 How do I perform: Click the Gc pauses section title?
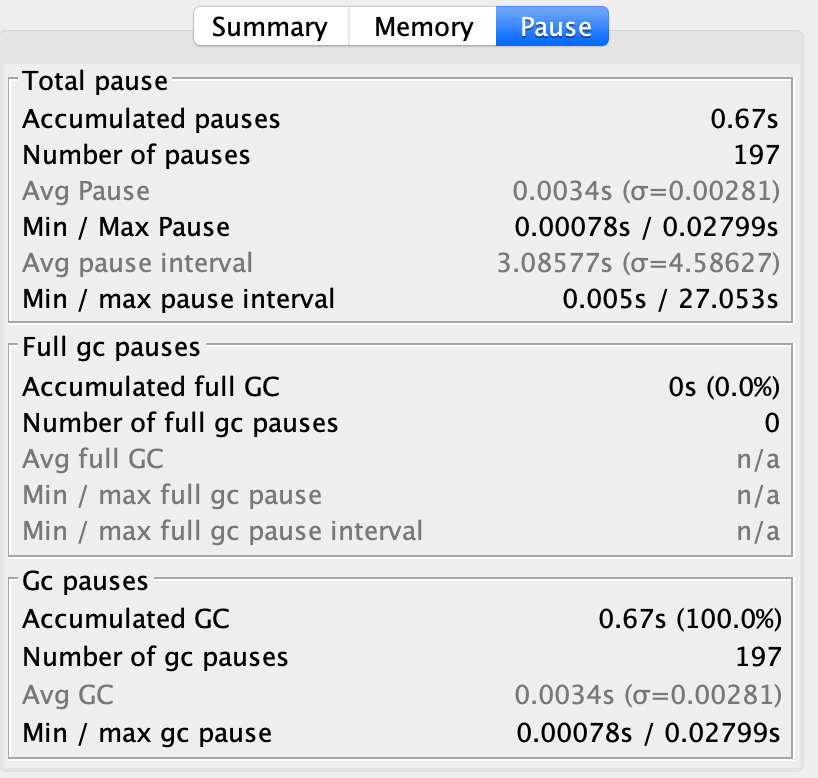click(x=85, y=581)
